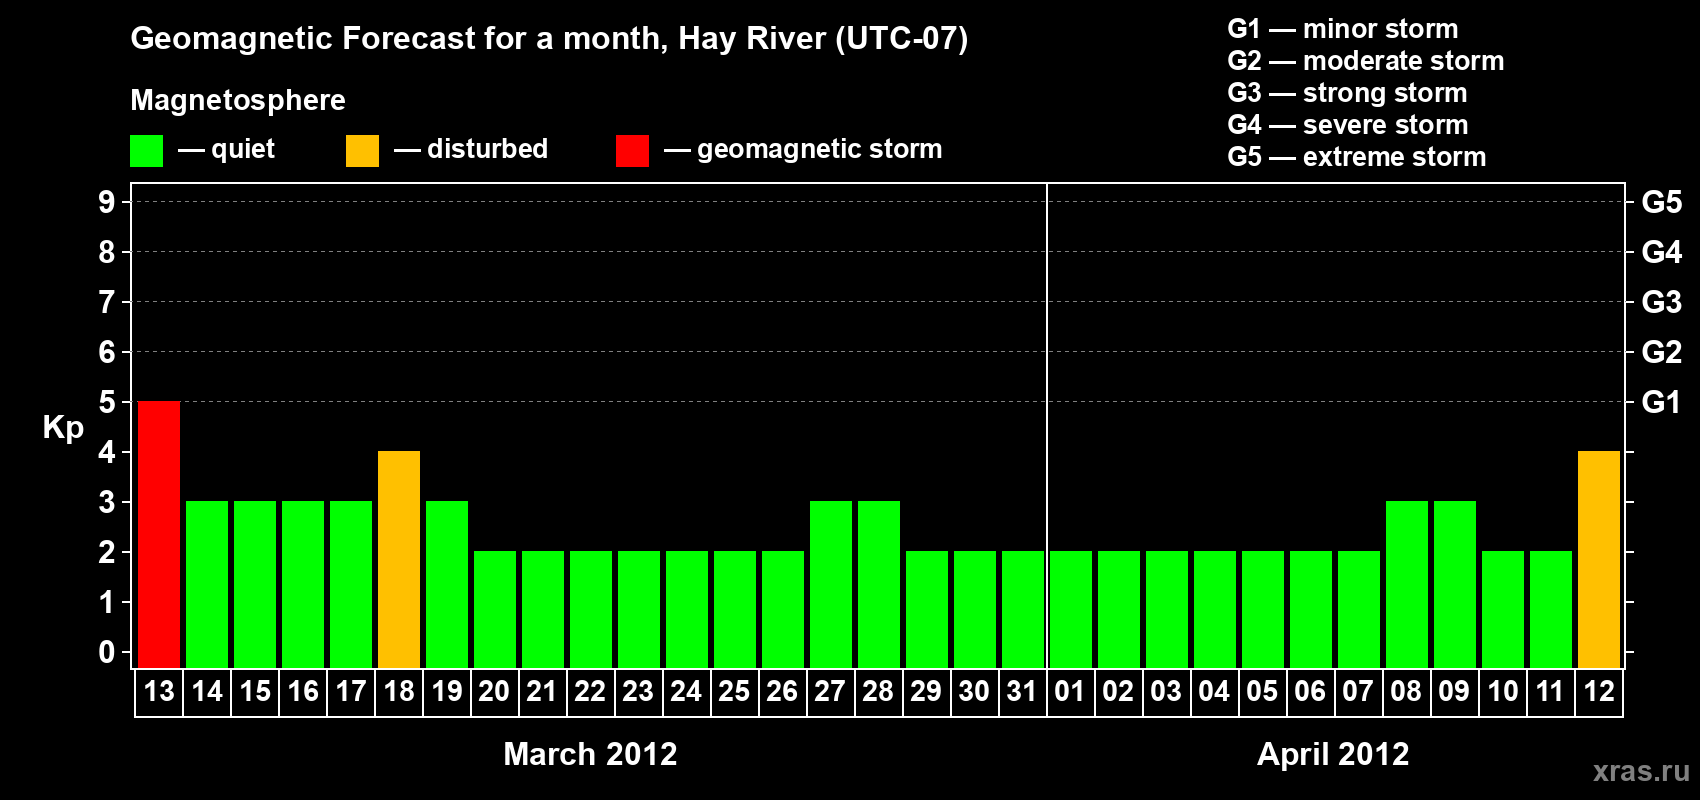Screen dimensions: 1700x800
Task: Click the '— disturbed' legend label
Action: (471, 149)
